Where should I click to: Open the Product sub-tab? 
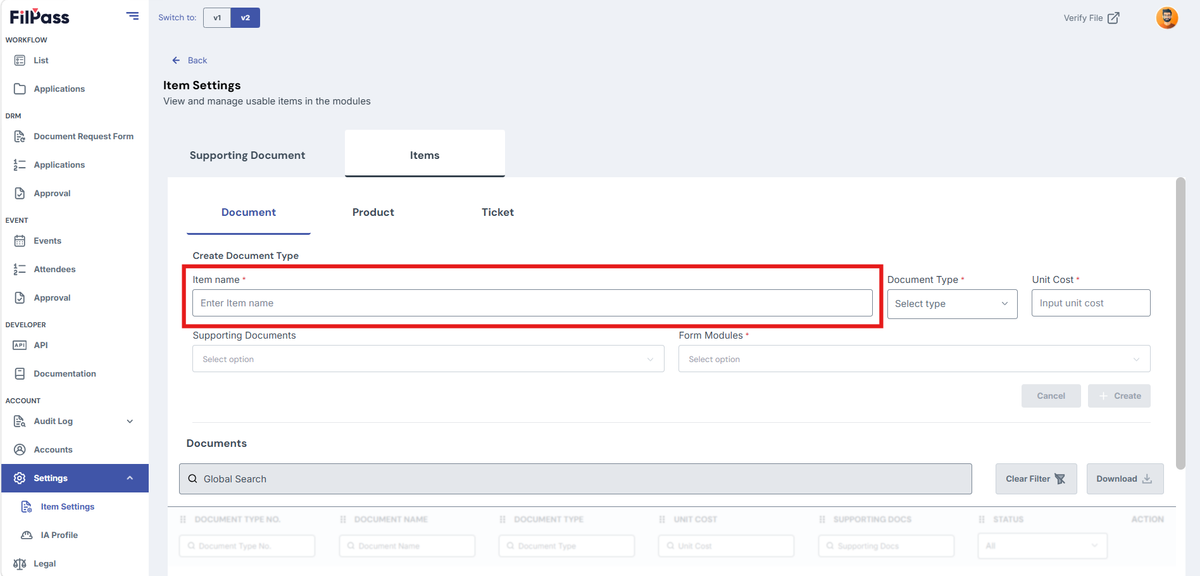[373, 213]
